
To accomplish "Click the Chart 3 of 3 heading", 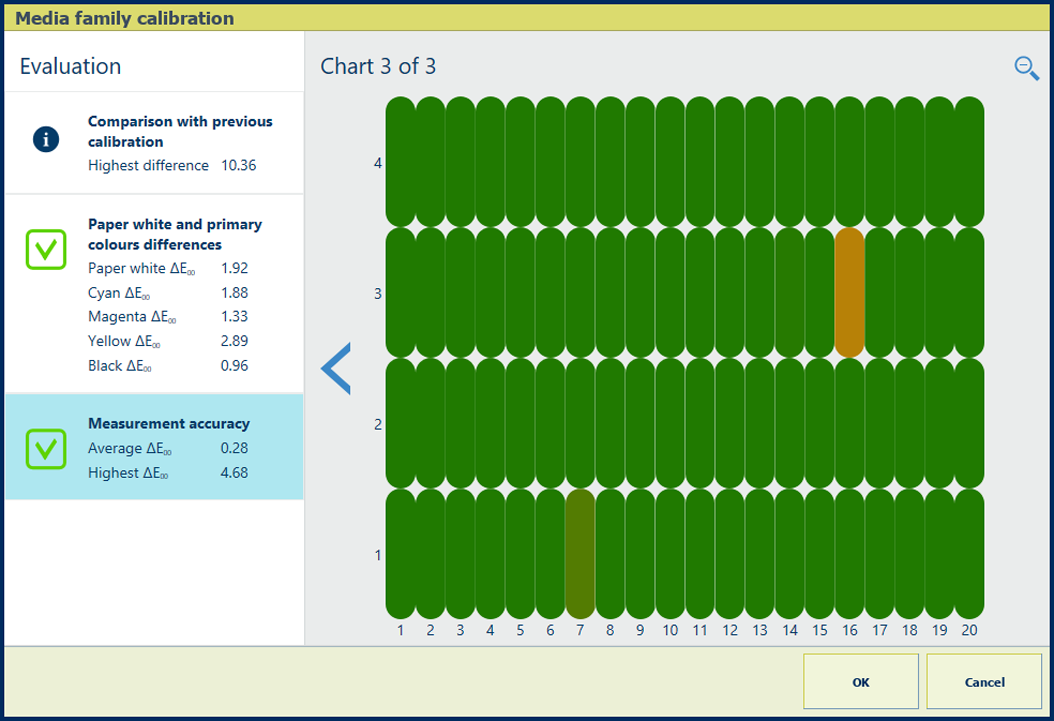I will 378,67.
